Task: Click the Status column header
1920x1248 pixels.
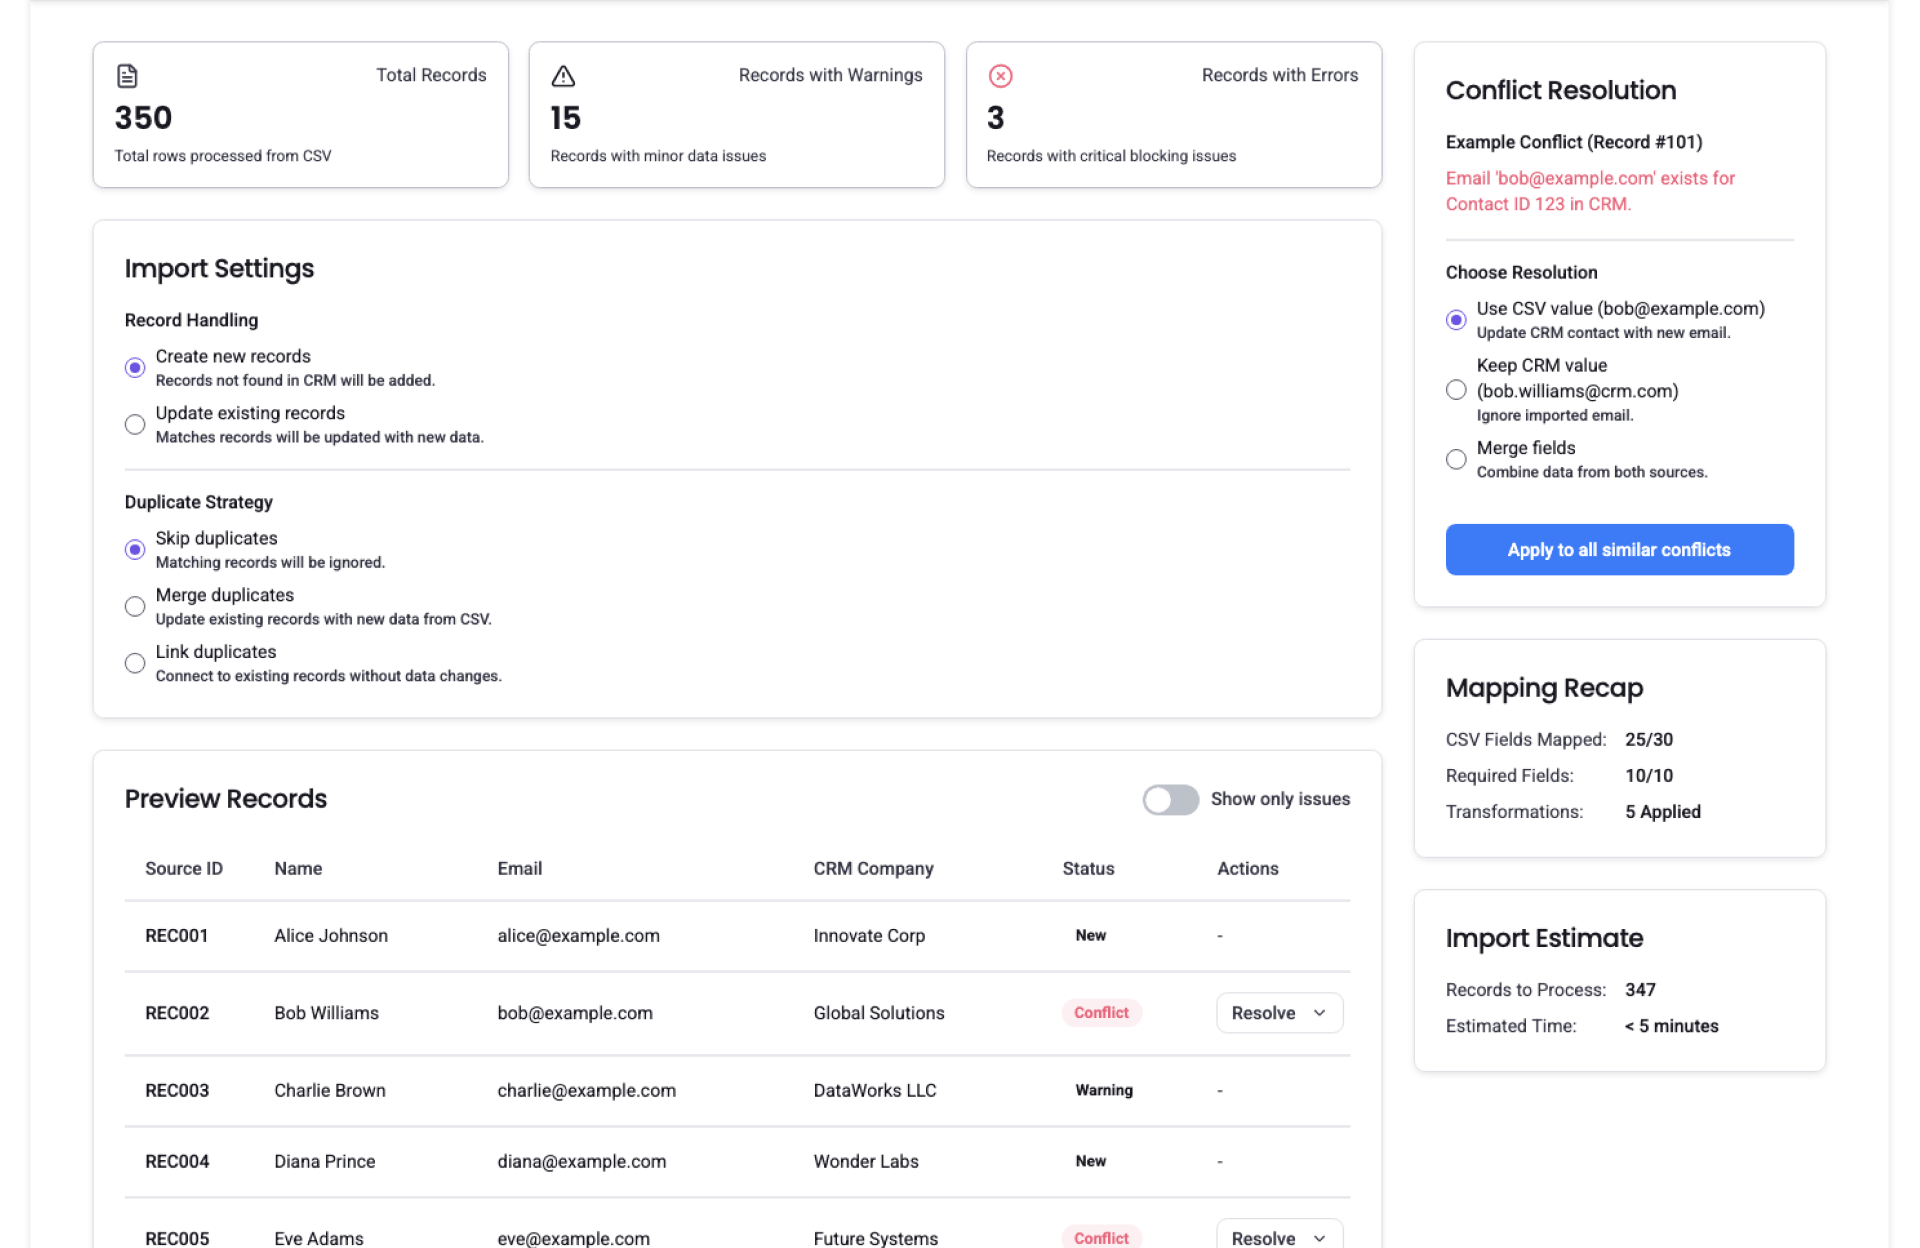Action: point(1088,869)
